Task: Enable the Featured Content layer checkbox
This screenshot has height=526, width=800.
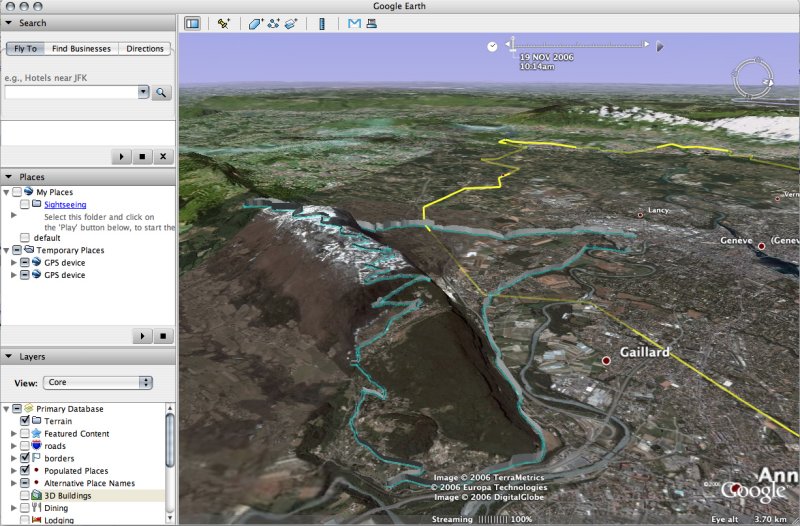Action: (x=24, y=433)
